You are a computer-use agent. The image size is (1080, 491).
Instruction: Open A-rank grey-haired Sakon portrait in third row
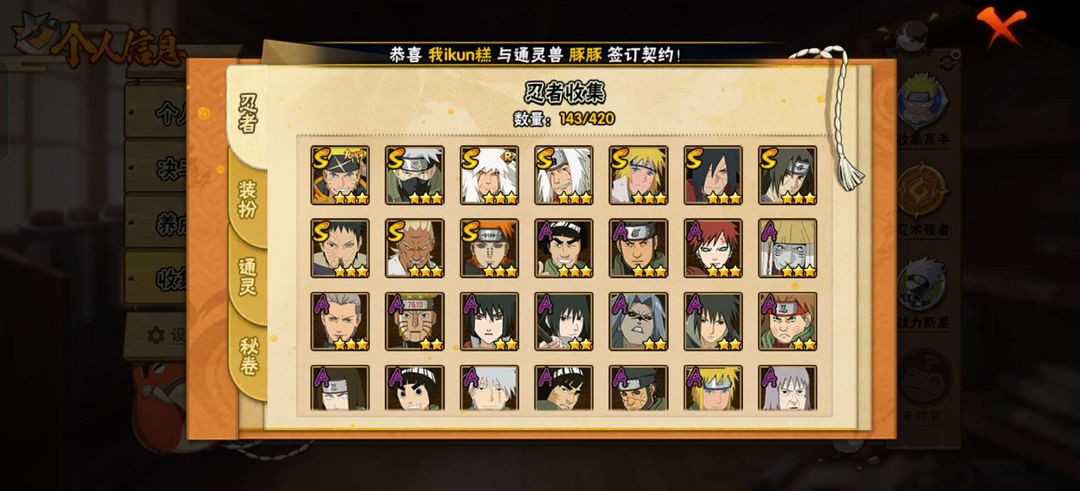point(638,322)
